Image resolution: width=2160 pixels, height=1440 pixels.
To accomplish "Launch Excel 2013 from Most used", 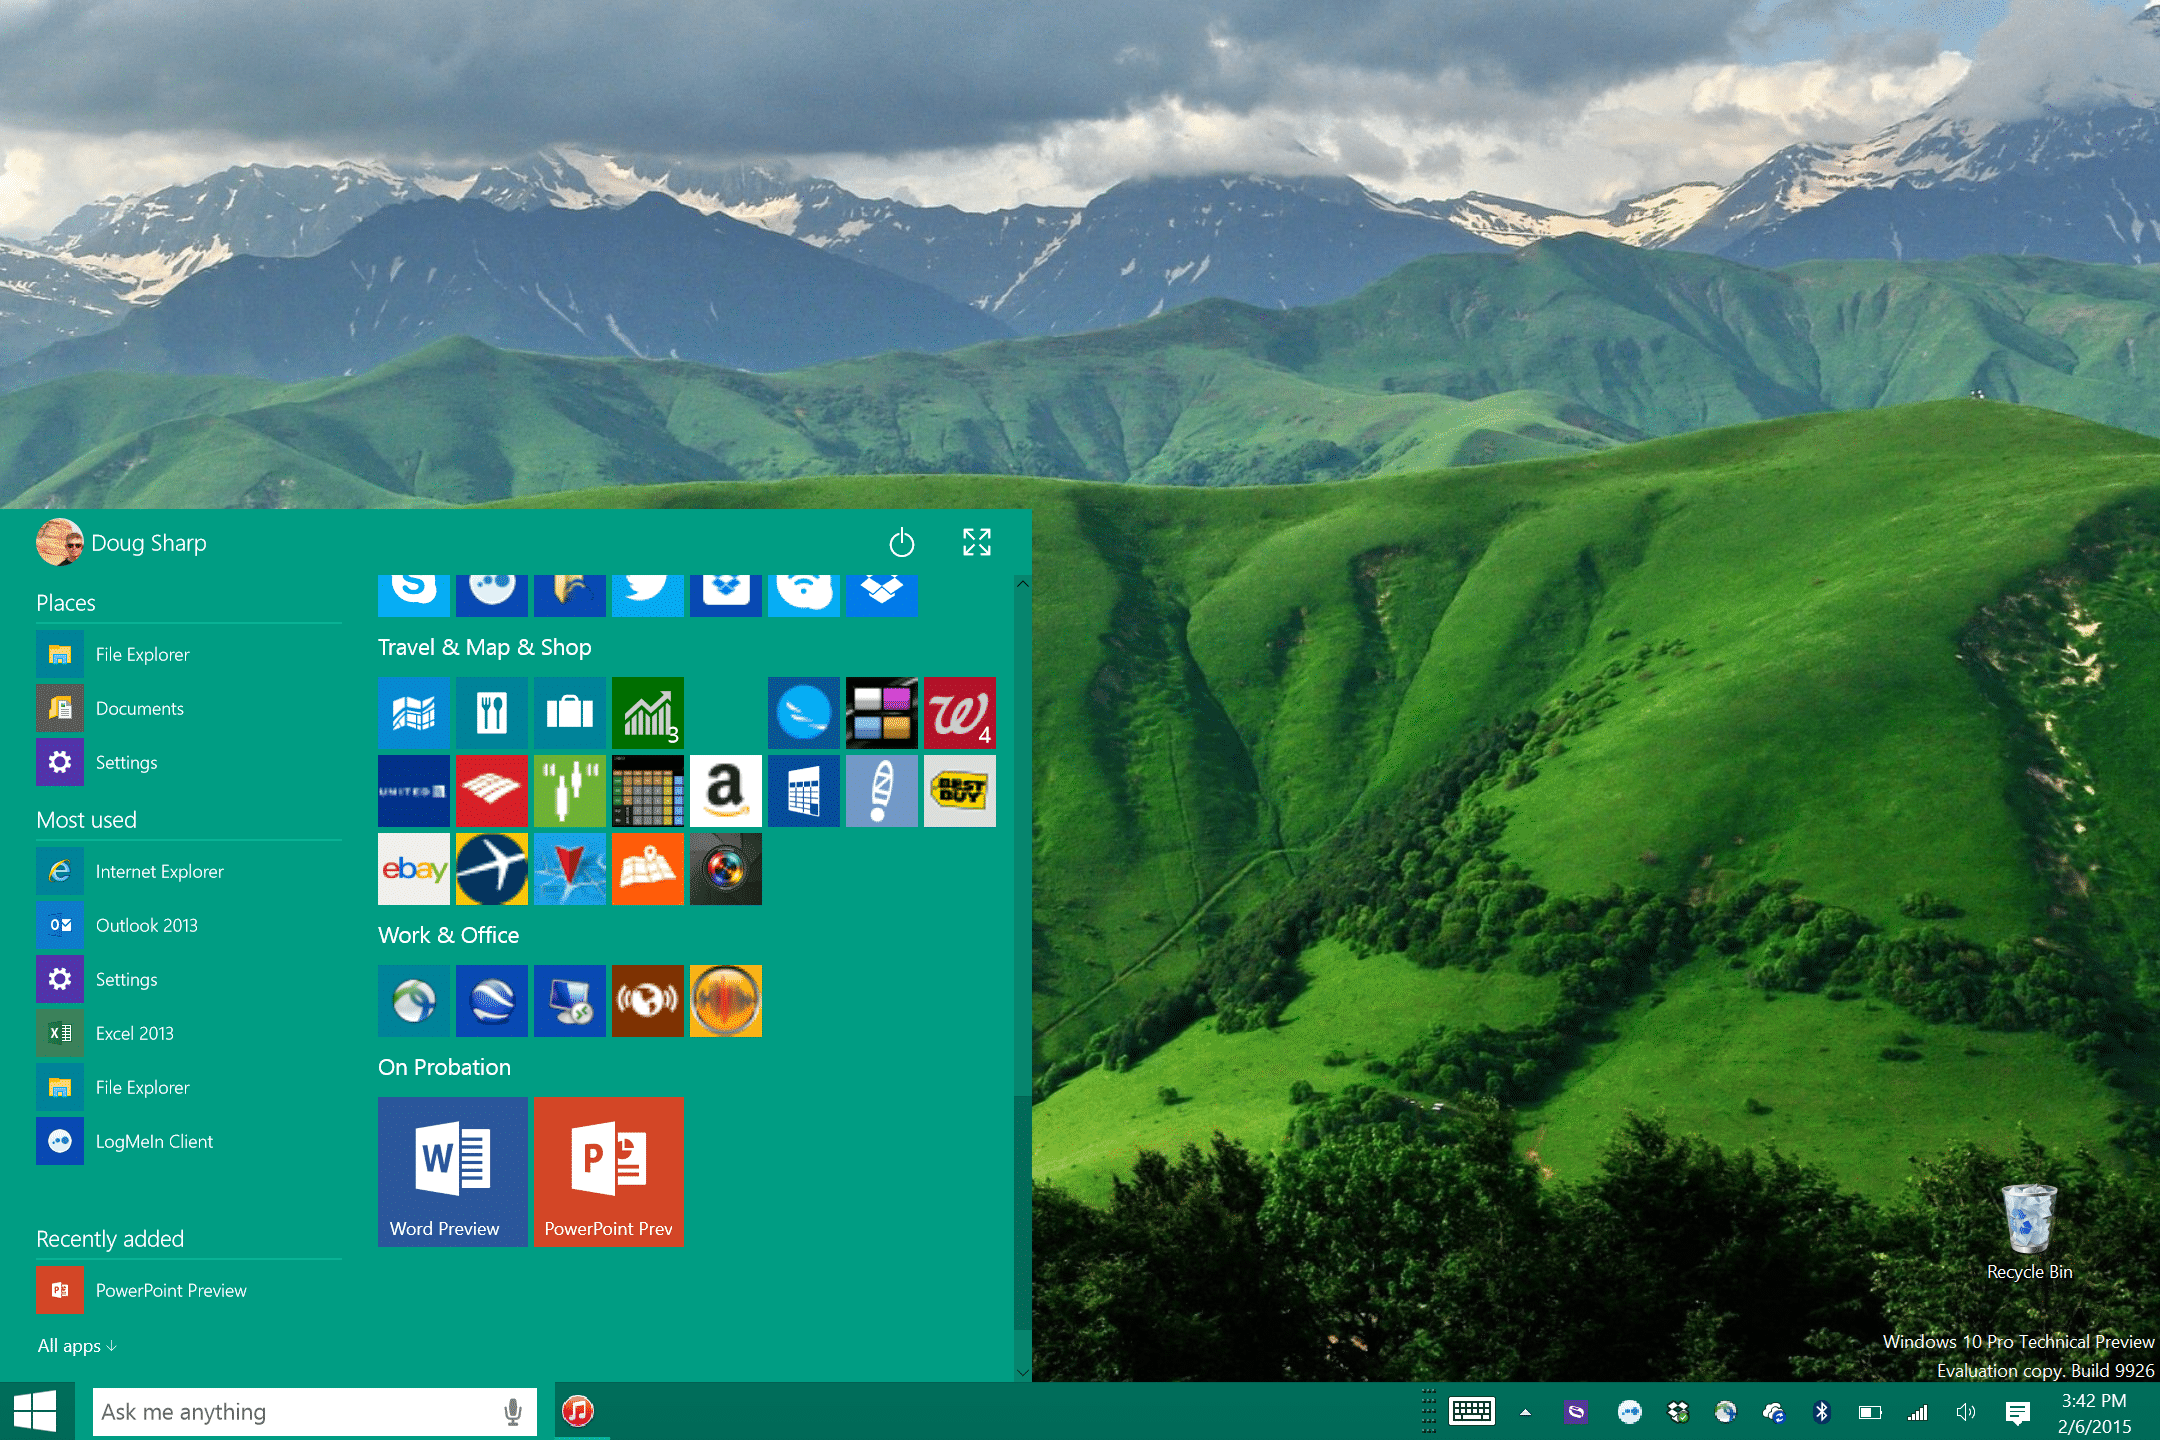I will pyautogui.click(x=189, y=1033).
